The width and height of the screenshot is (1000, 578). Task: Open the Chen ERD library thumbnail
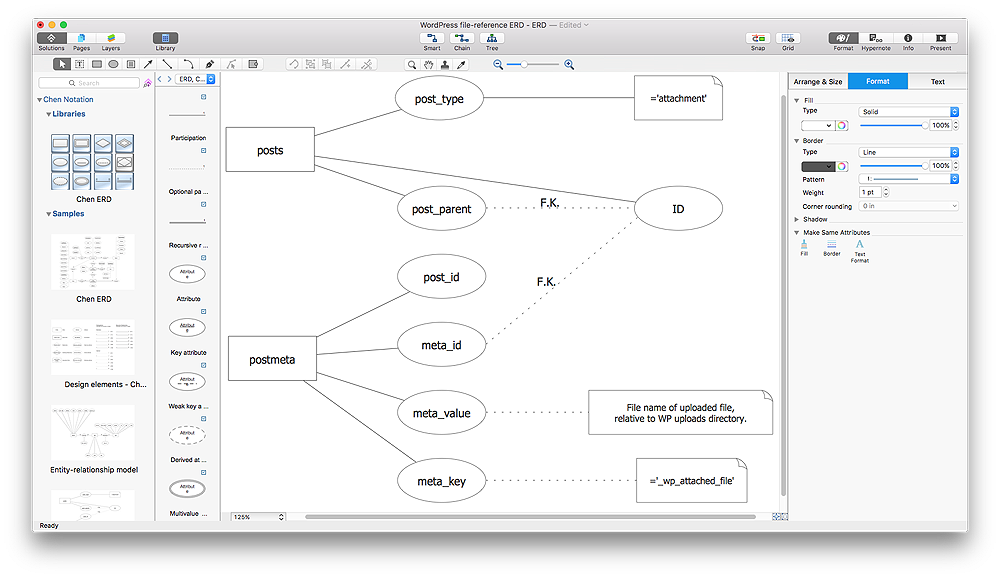click(x=93, y=162)
